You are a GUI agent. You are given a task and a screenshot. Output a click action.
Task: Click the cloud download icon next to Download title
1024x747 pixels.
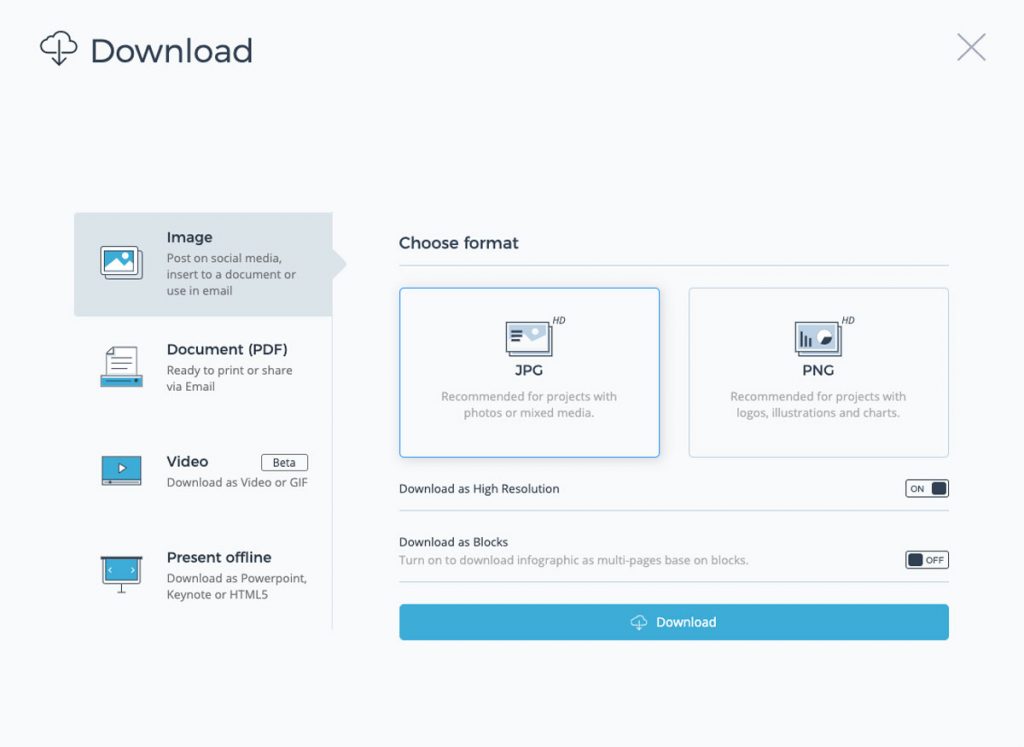[59, 49]
